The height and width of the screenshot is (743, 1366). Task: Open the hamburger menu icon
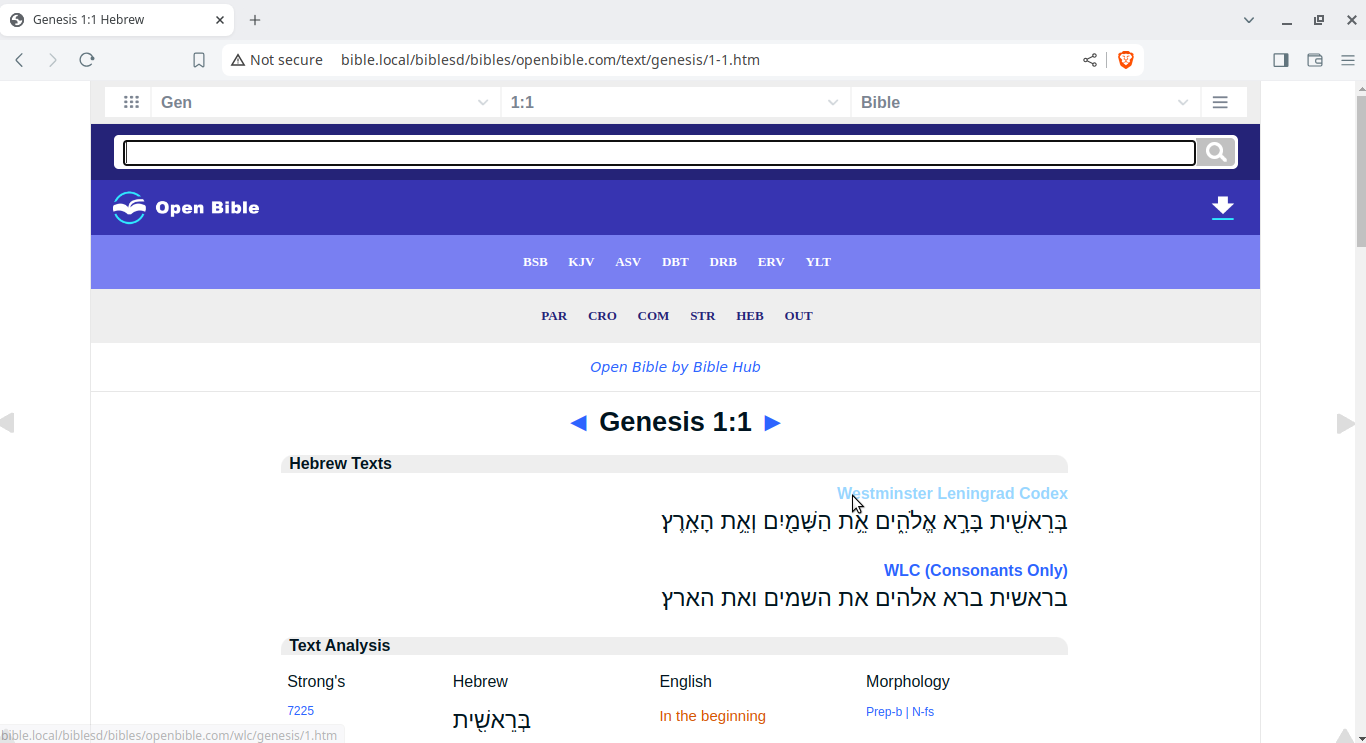point(1220,102)
